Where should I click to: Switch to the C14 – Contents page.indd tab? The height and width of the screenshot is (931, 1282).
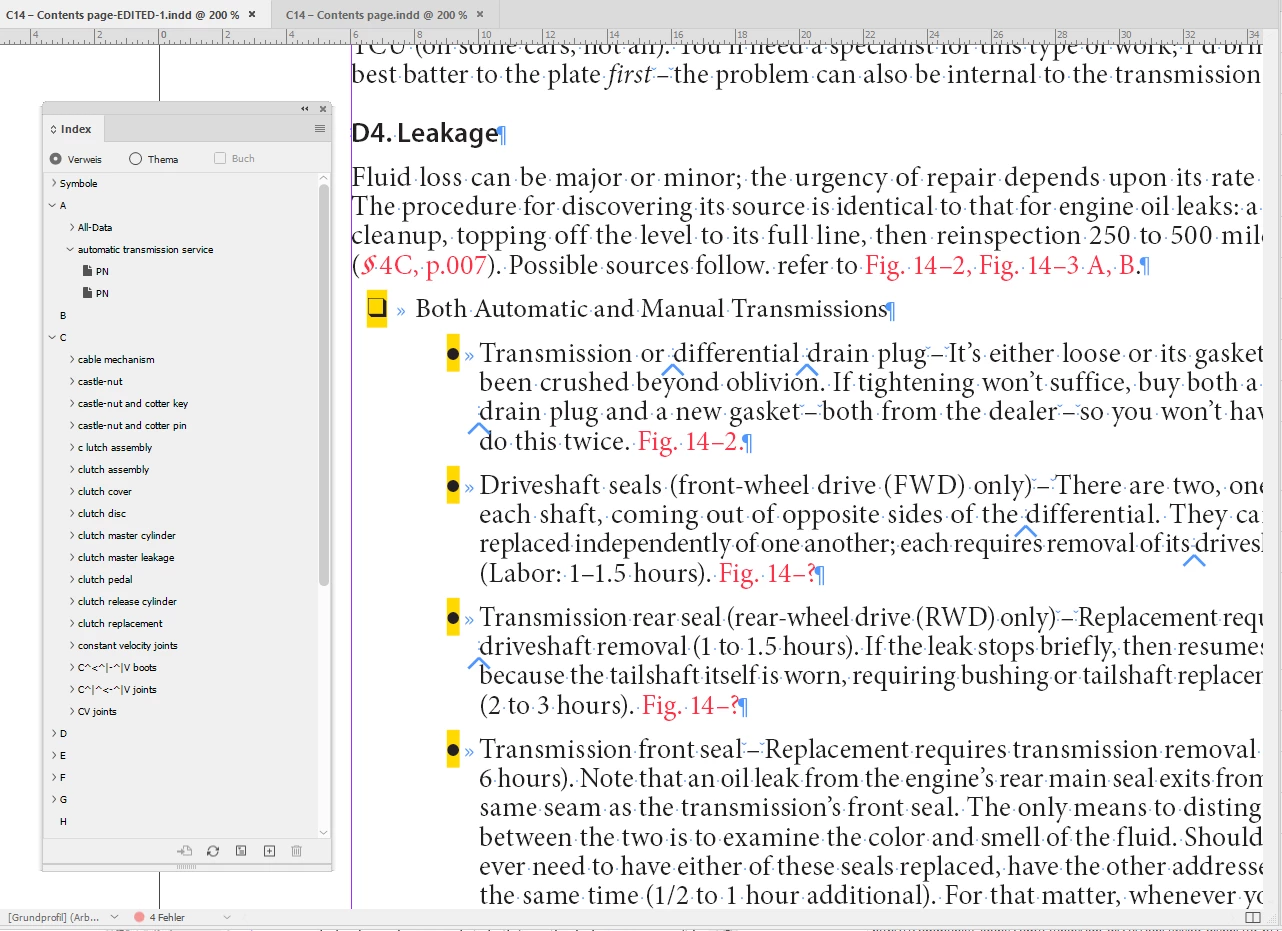tap(376, 15)
